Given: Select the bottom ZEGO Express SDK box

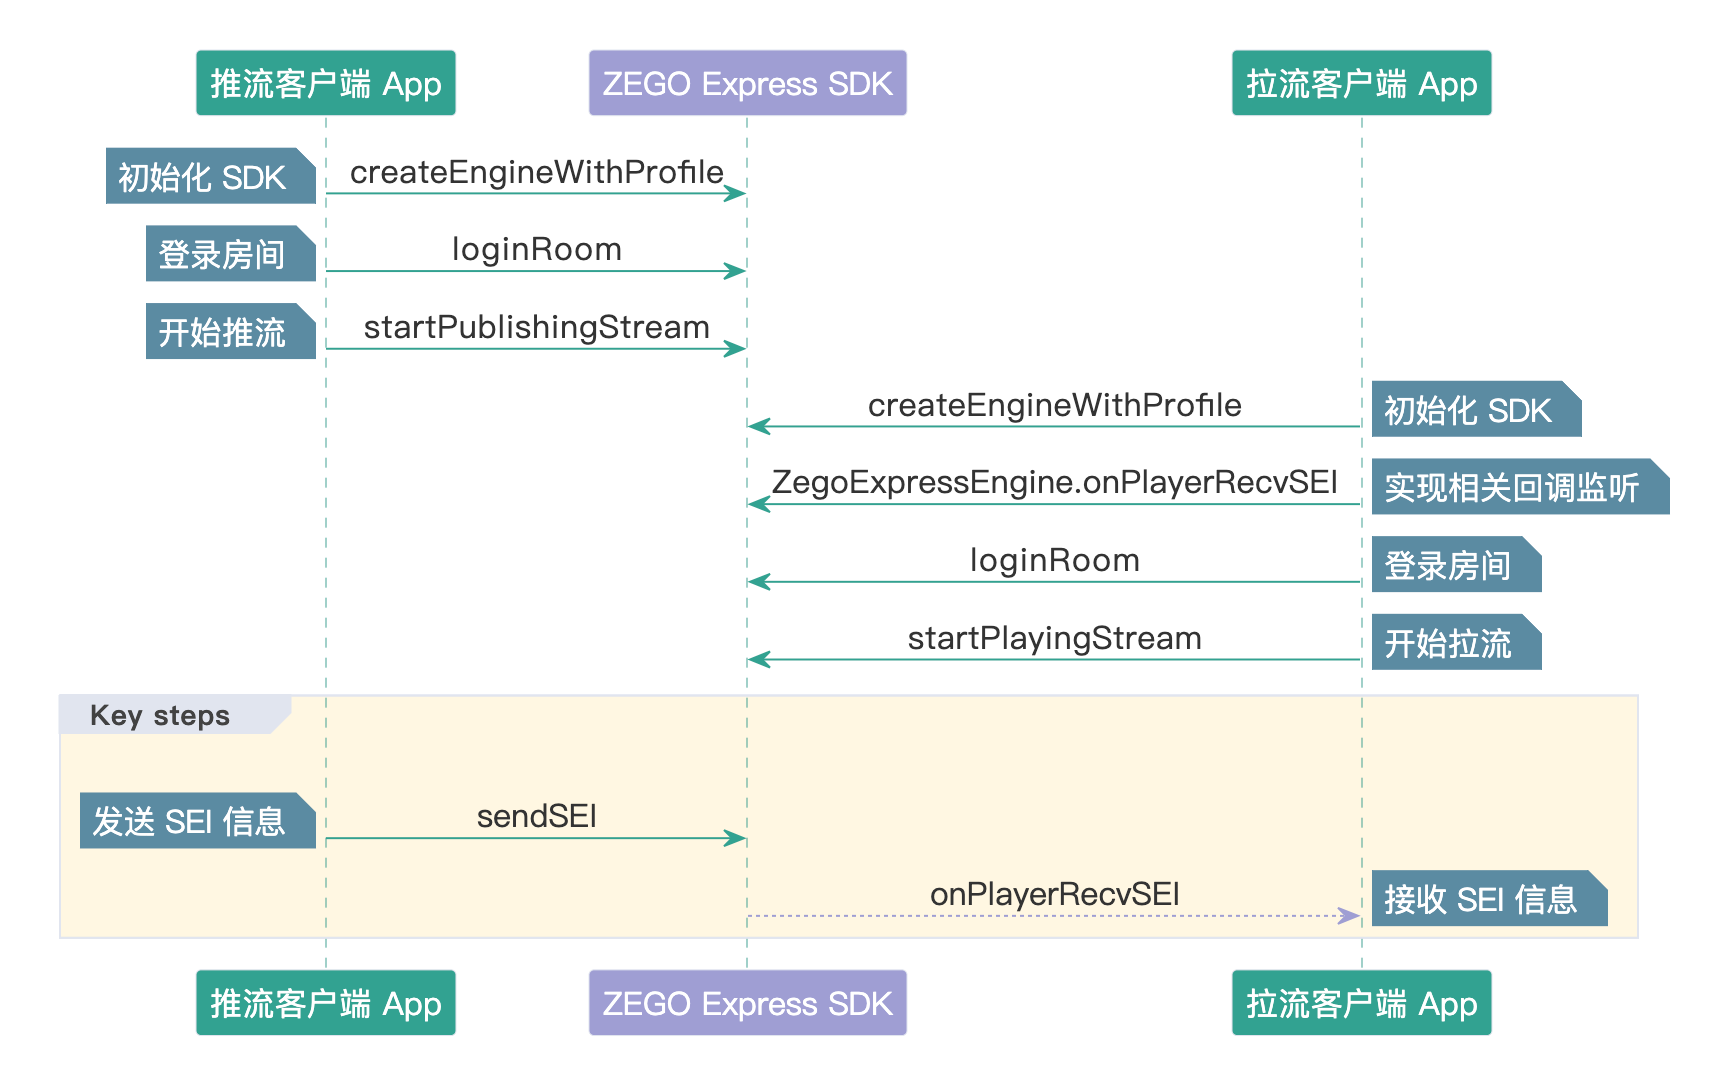Looking at the screenshot, I should 747,1003.
